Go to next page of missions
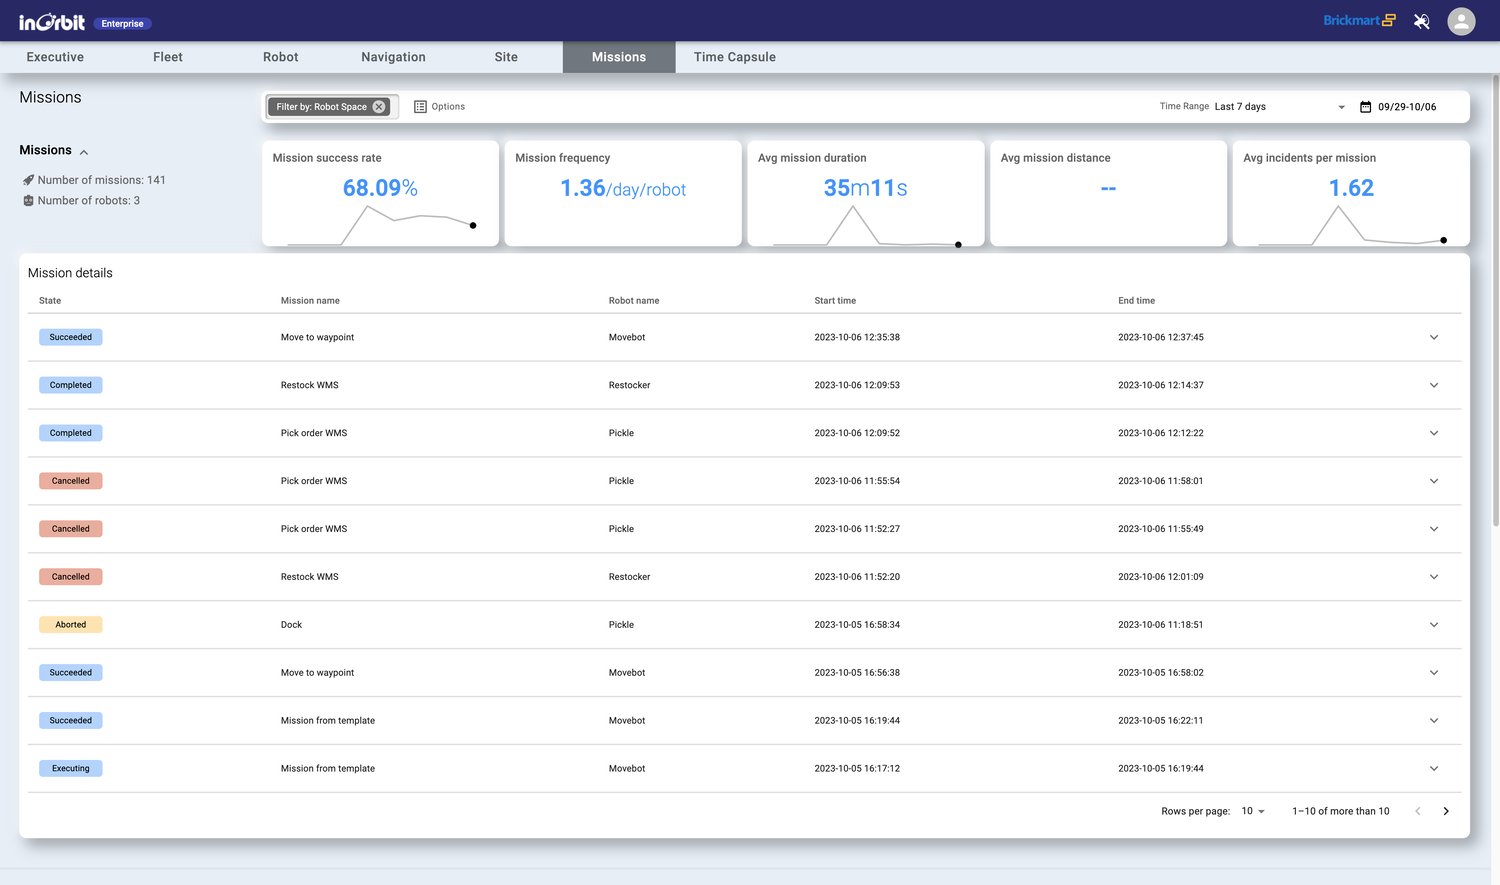 [1446, 811]
